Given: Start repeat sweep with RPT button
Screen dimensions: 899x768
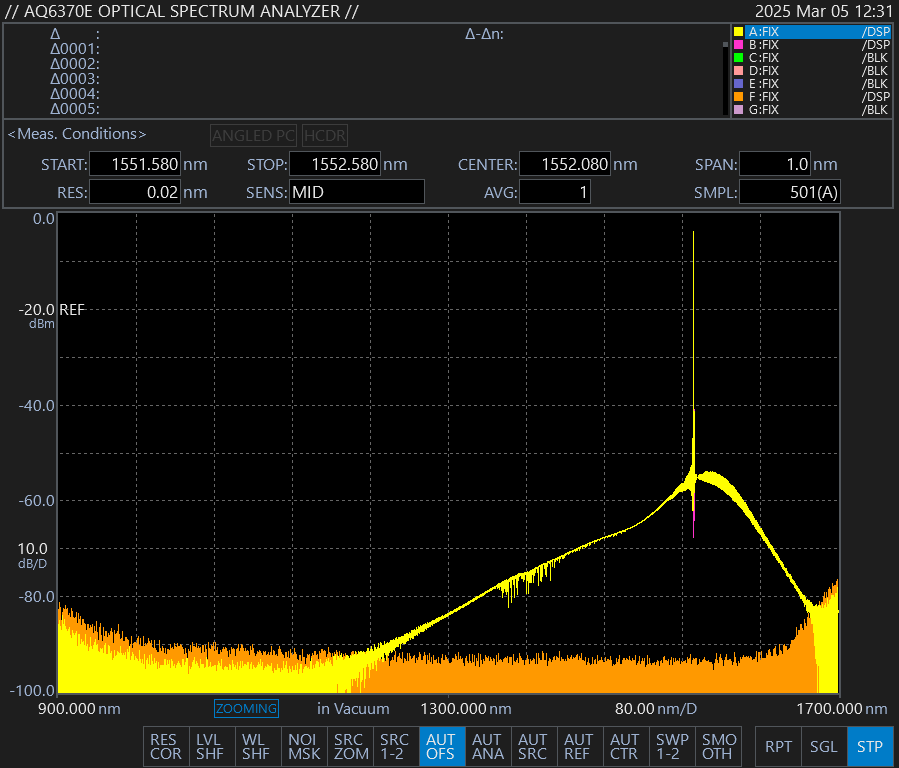Looking at the screenshot, I should pos(778,746).
